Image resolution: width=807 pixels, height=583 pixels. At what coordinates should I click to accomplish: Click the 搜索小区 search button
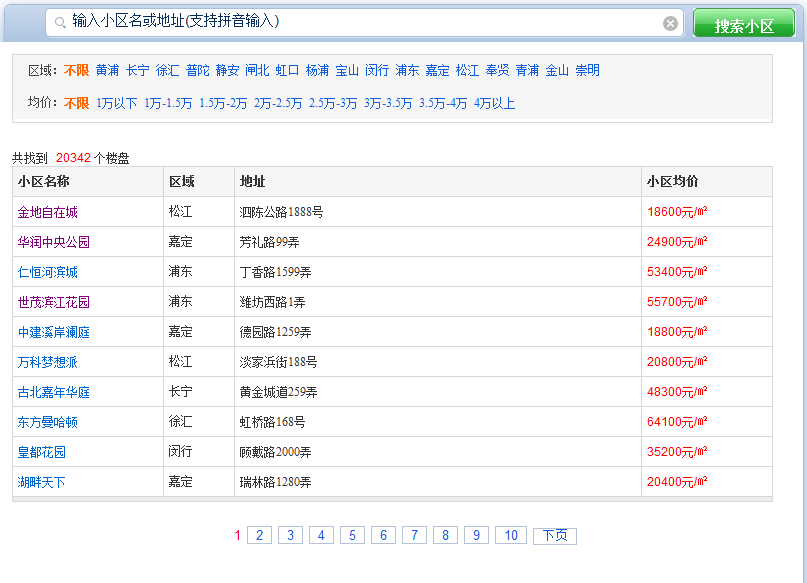744,24
